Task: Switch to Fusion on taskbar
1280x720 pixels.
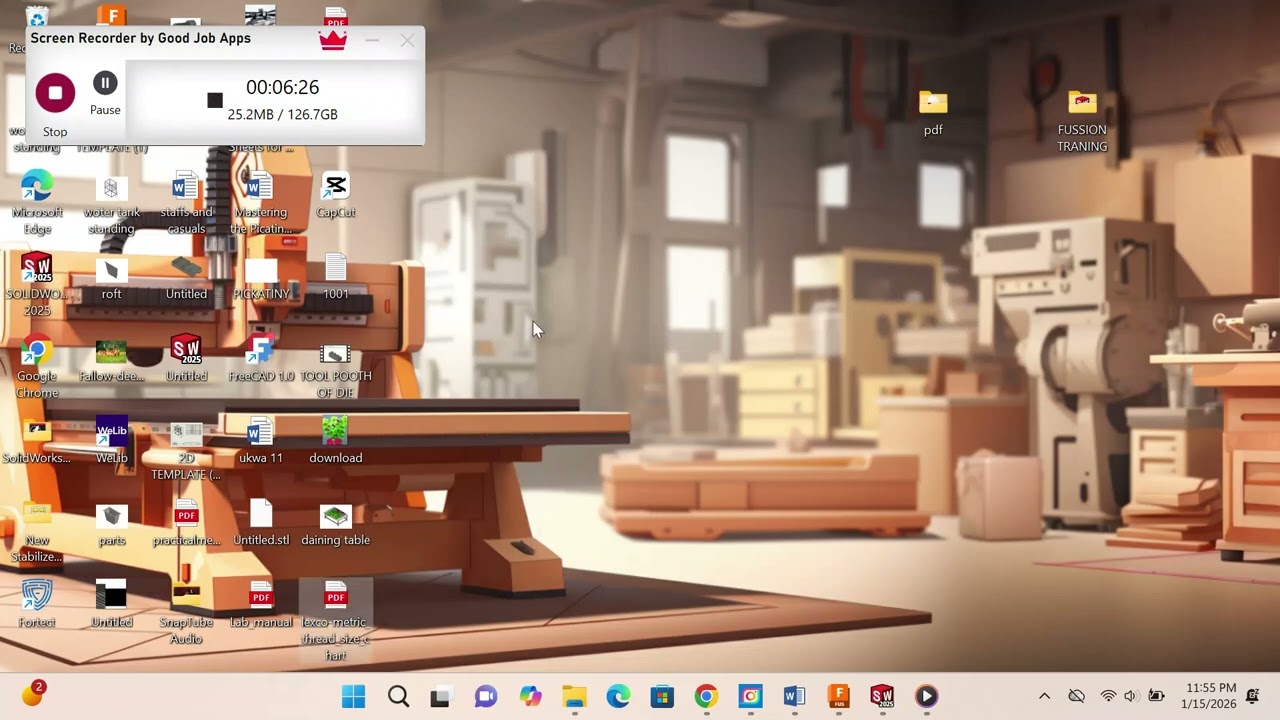Action: pyautogui.click(x=838, y=697)
